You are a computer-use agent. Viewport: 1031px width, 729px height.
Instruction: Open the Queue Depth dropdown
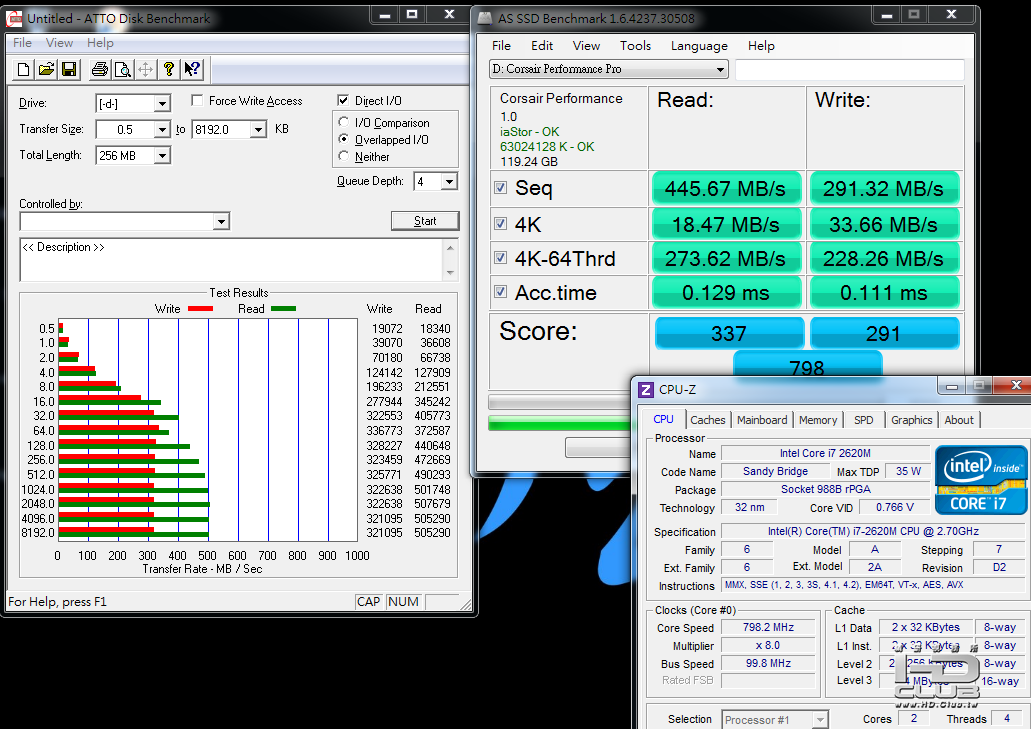pos(448,182)
